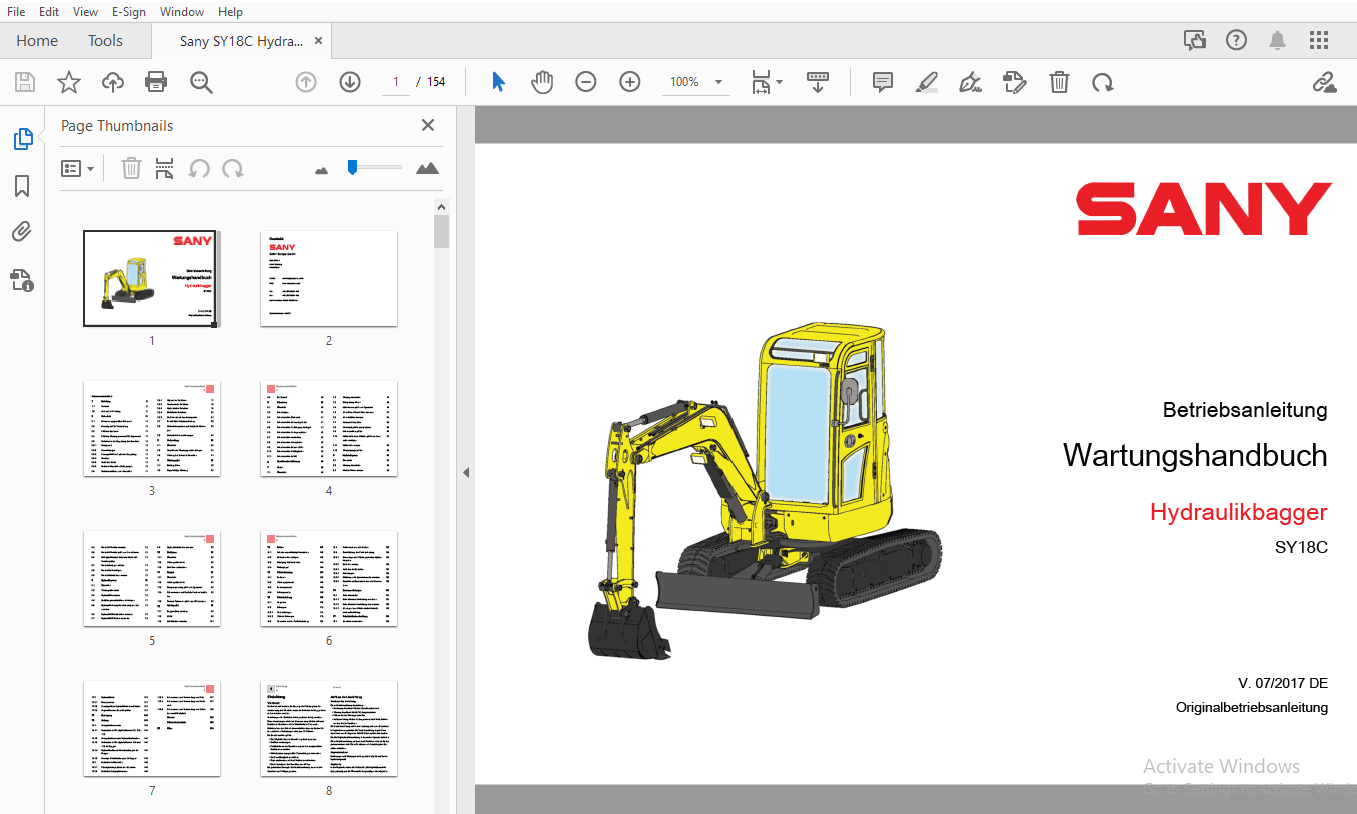Open the Edit PDF tool
The width and height of the screenshot is (1357, 814).
(x=1014, y=82)
